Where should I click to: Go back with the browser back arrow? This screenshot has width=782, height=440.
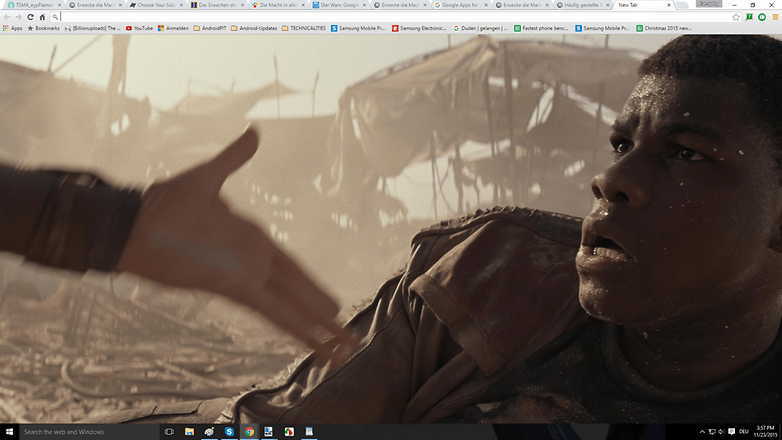click(7, 17)
